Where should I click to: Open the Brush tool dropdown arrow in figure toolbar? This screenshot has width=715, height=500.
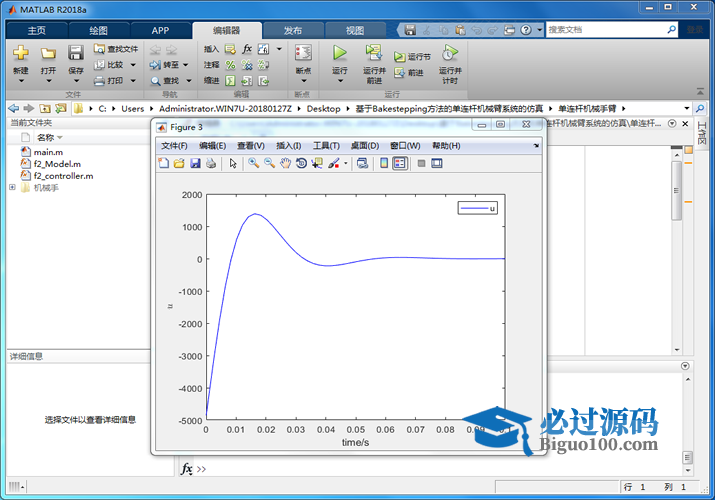coord(346,163)
